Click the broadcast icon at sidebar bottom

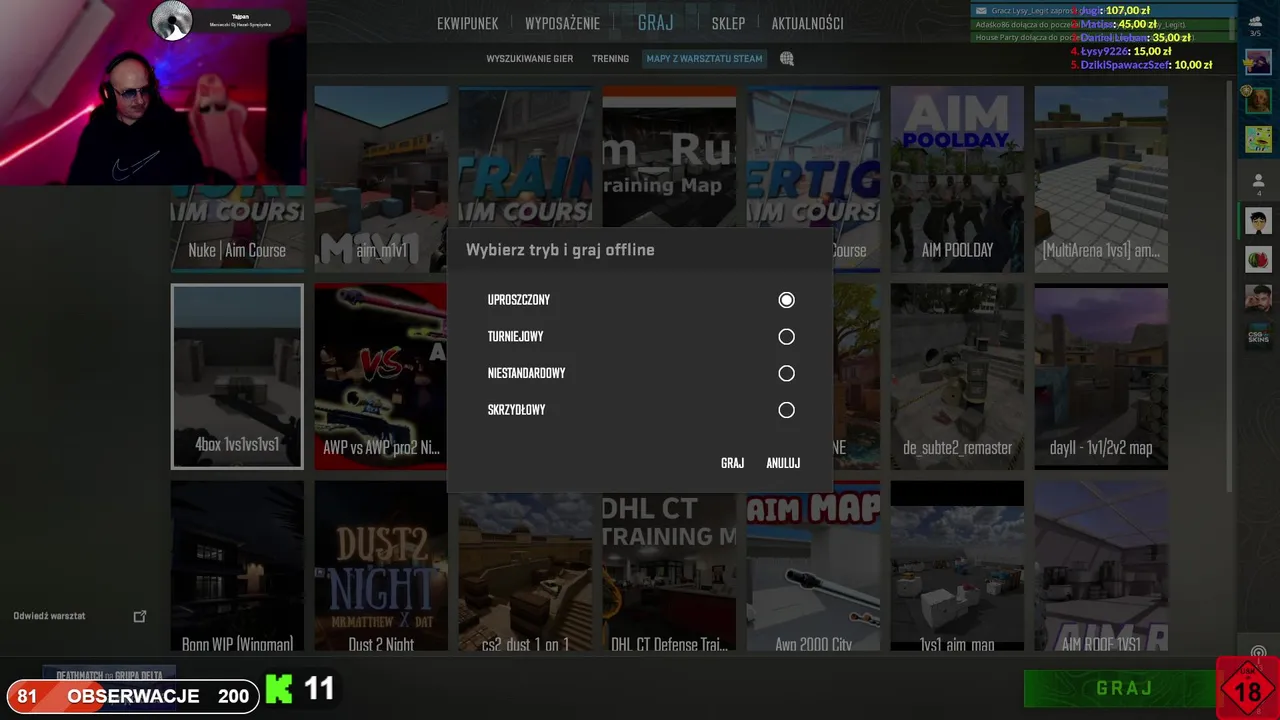[1258, 654]
